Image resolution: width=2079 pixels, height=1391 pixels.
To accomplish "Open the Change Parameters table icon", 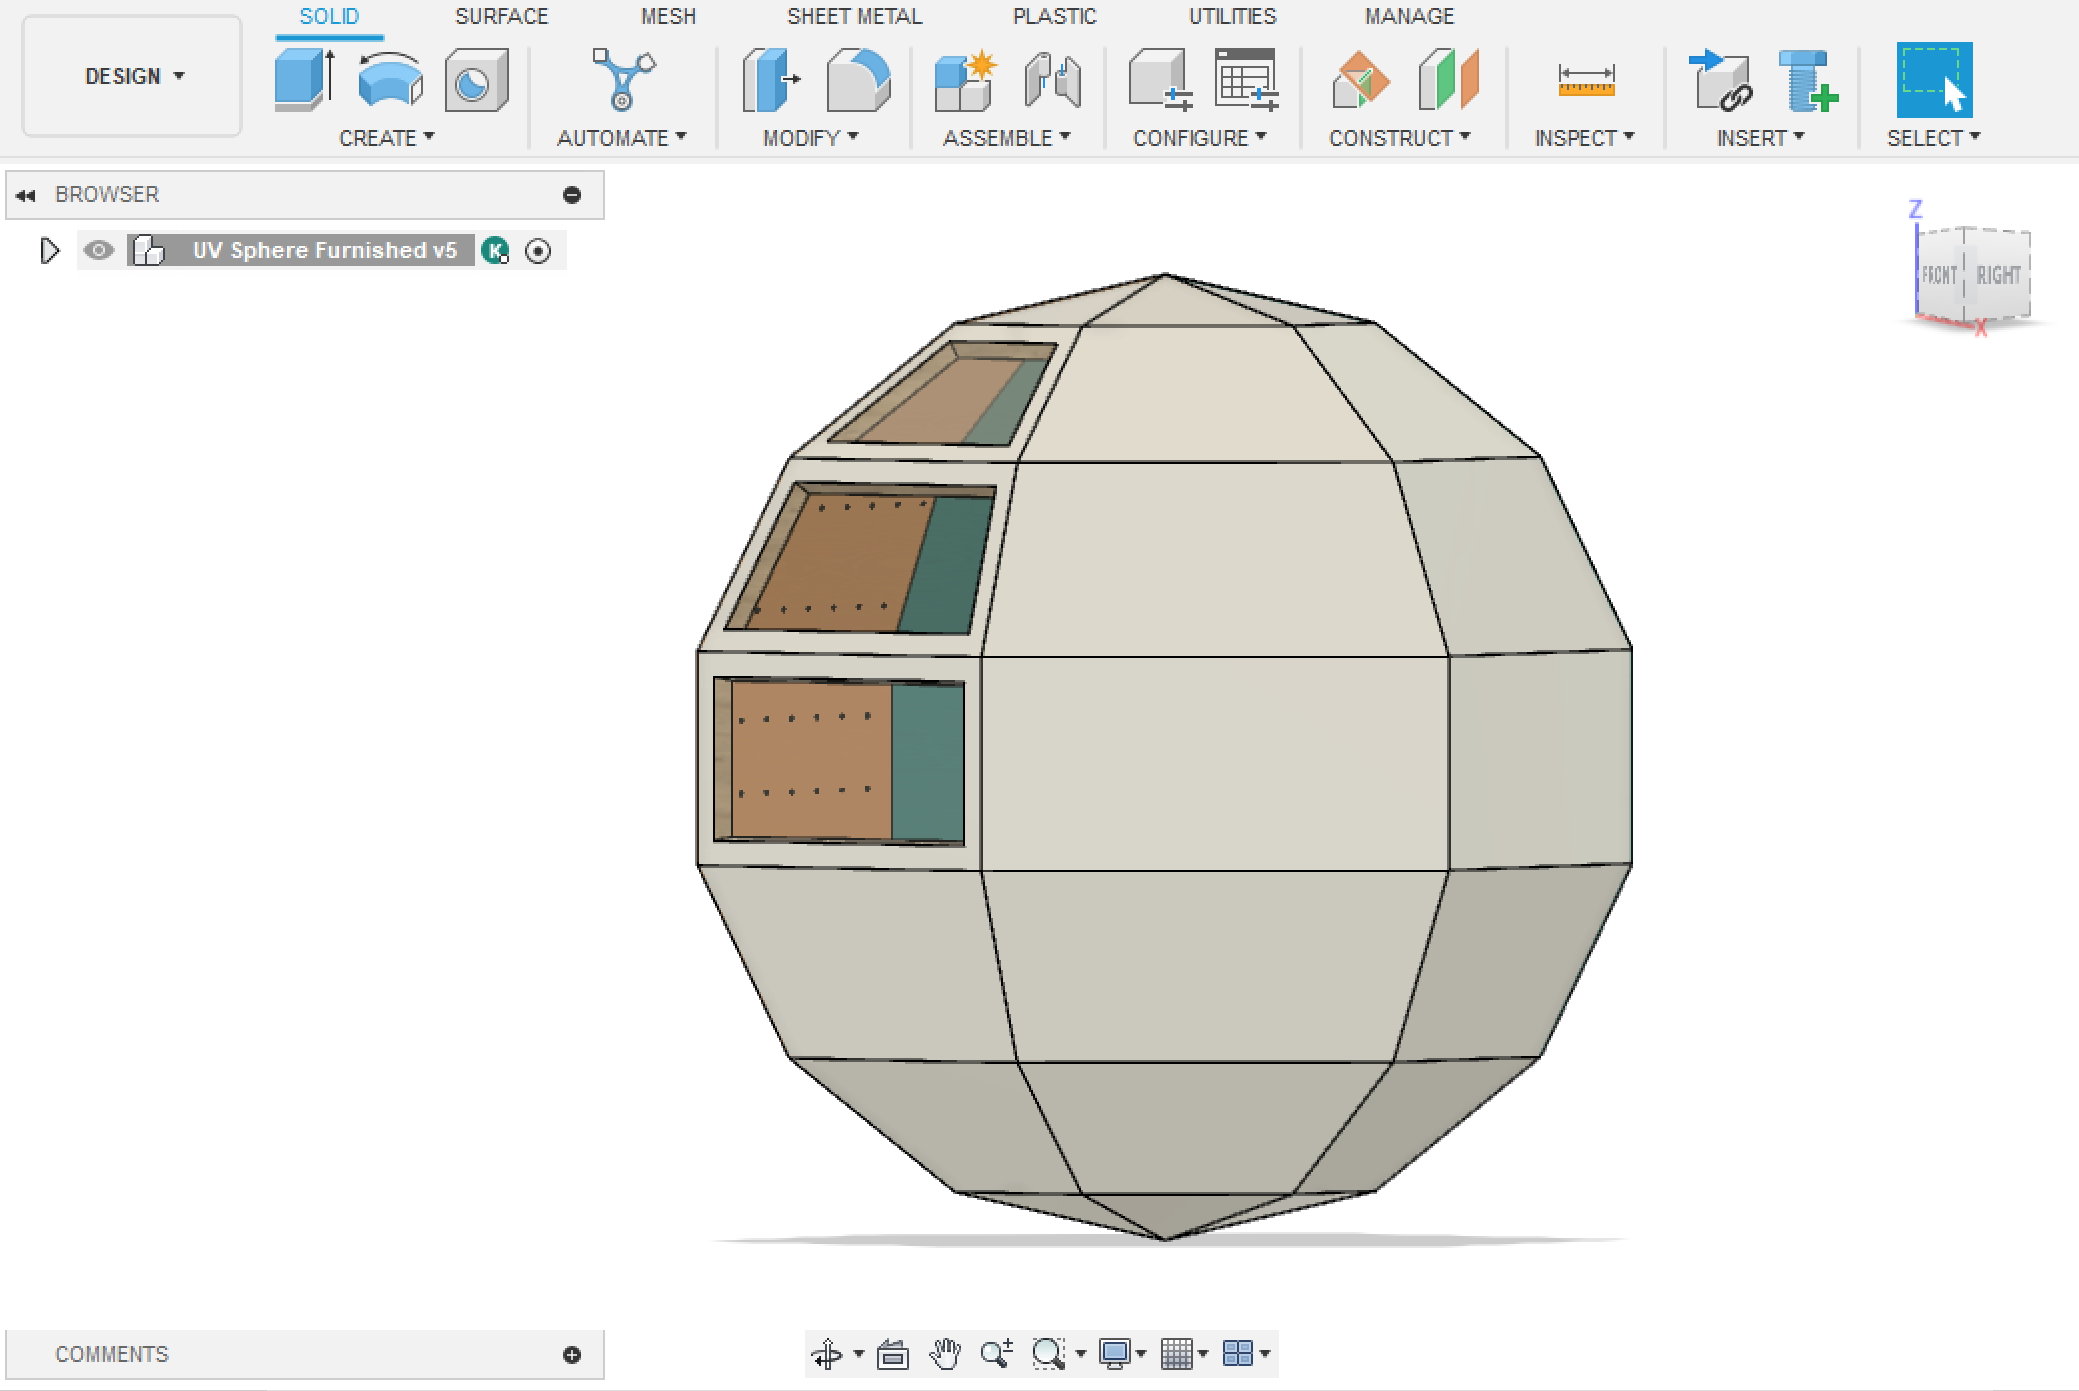I will [x=1246, y=80].
